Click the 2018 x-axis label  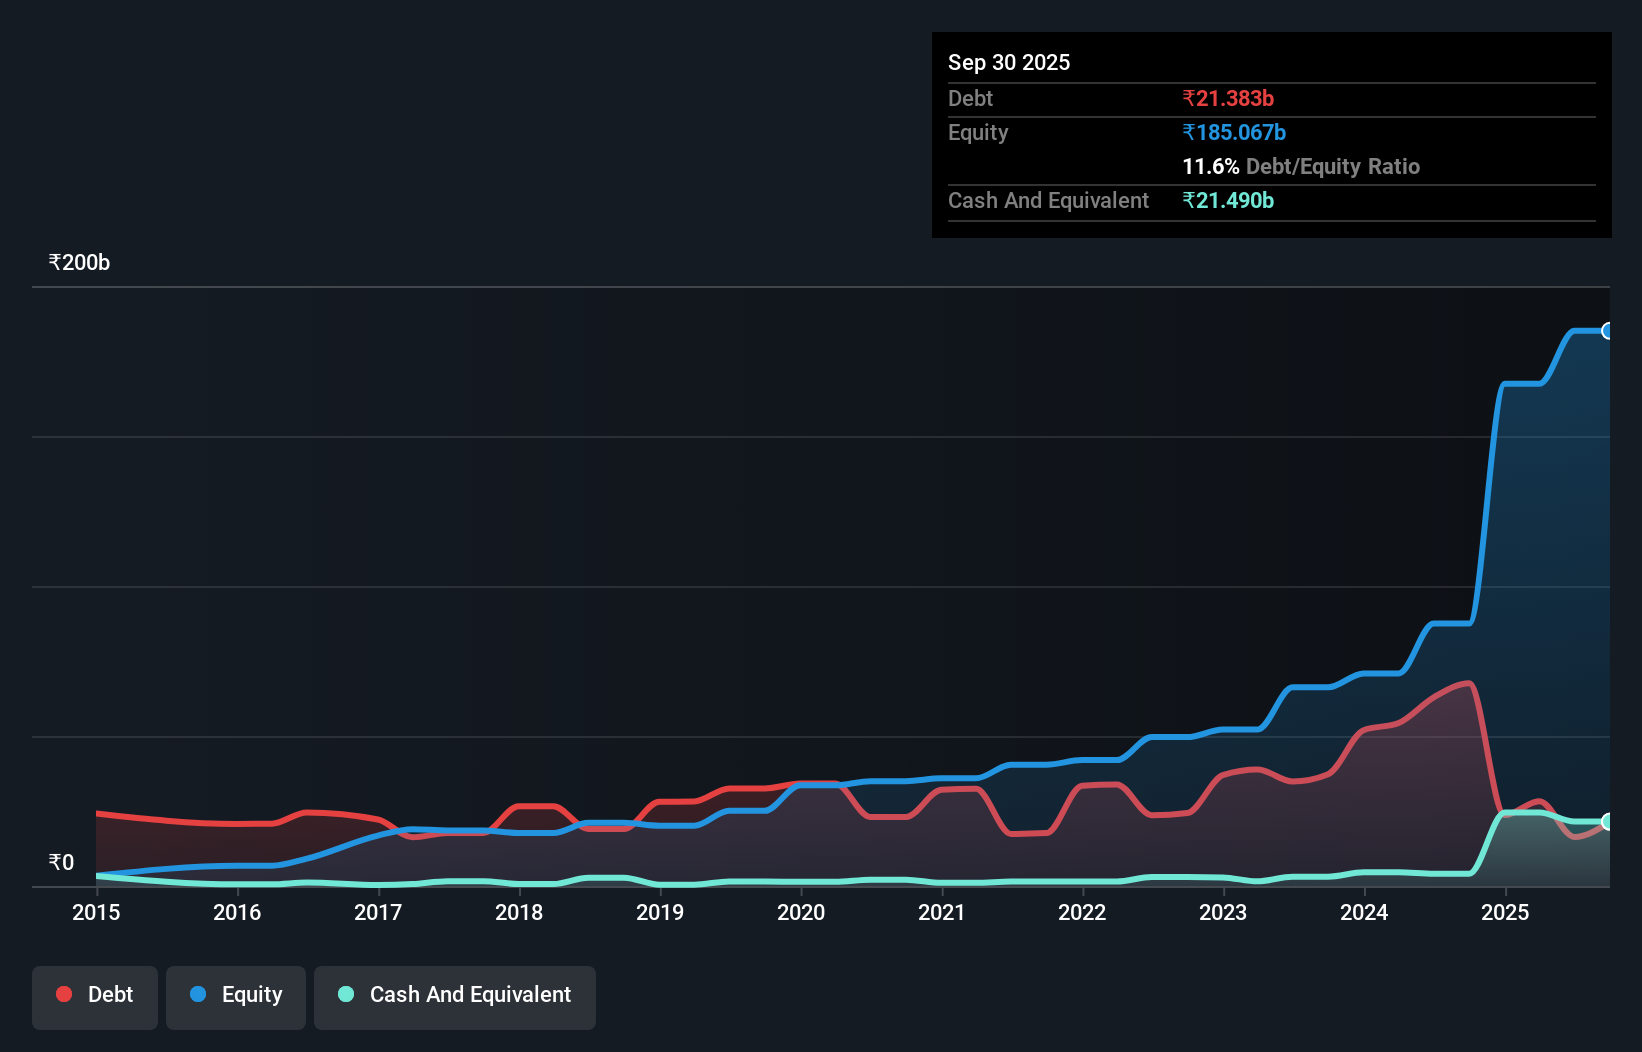[519, 912]
